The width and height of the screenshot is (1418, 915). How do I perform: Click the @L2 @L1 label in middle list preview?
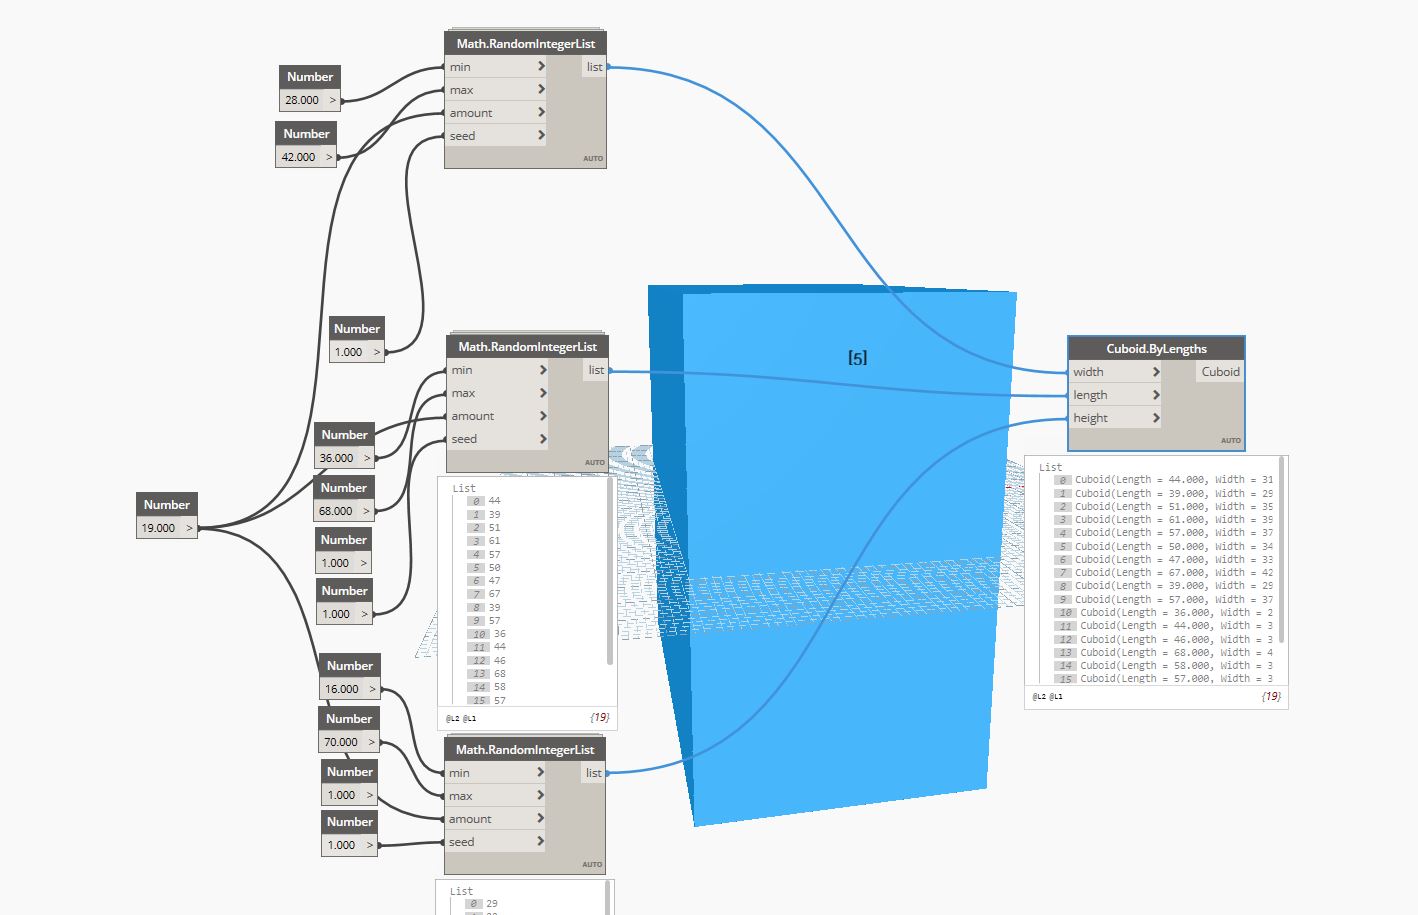[461, 718]
